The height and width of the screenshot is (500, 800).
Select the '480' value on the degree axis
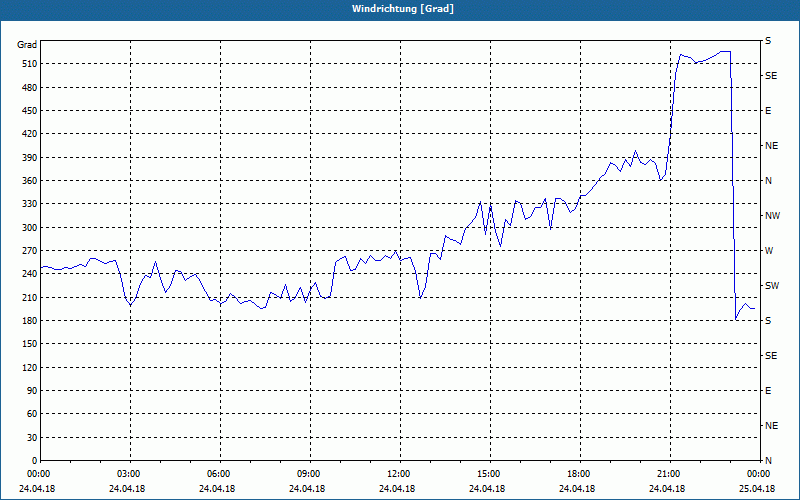pyautogui.click(x=30, y=88)
